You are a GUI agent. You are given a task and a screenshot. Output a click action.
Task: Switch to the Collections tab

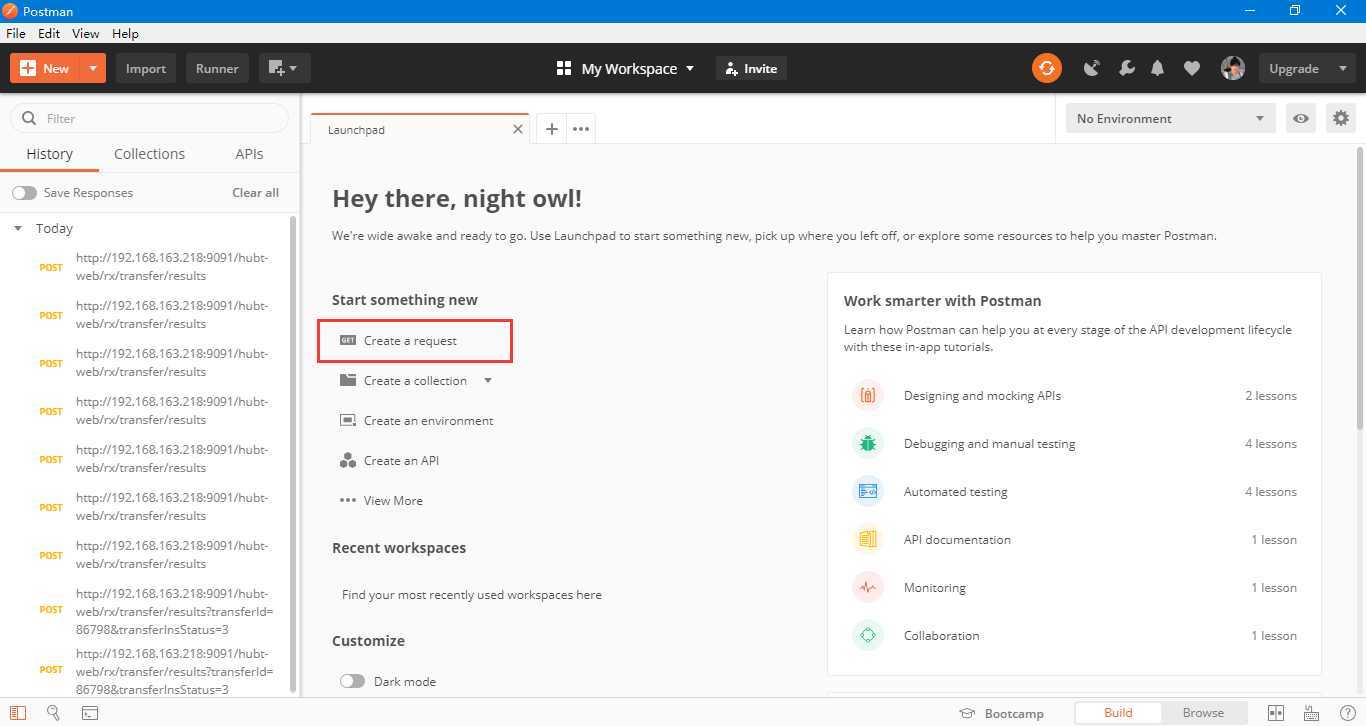click(x=149, y=154)
